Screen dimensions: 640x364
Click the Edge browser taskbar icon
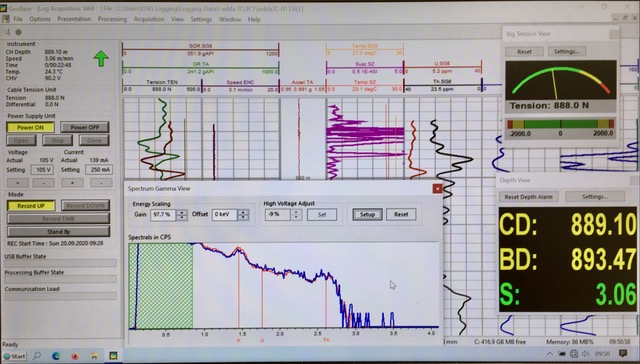tap(56, 356)
